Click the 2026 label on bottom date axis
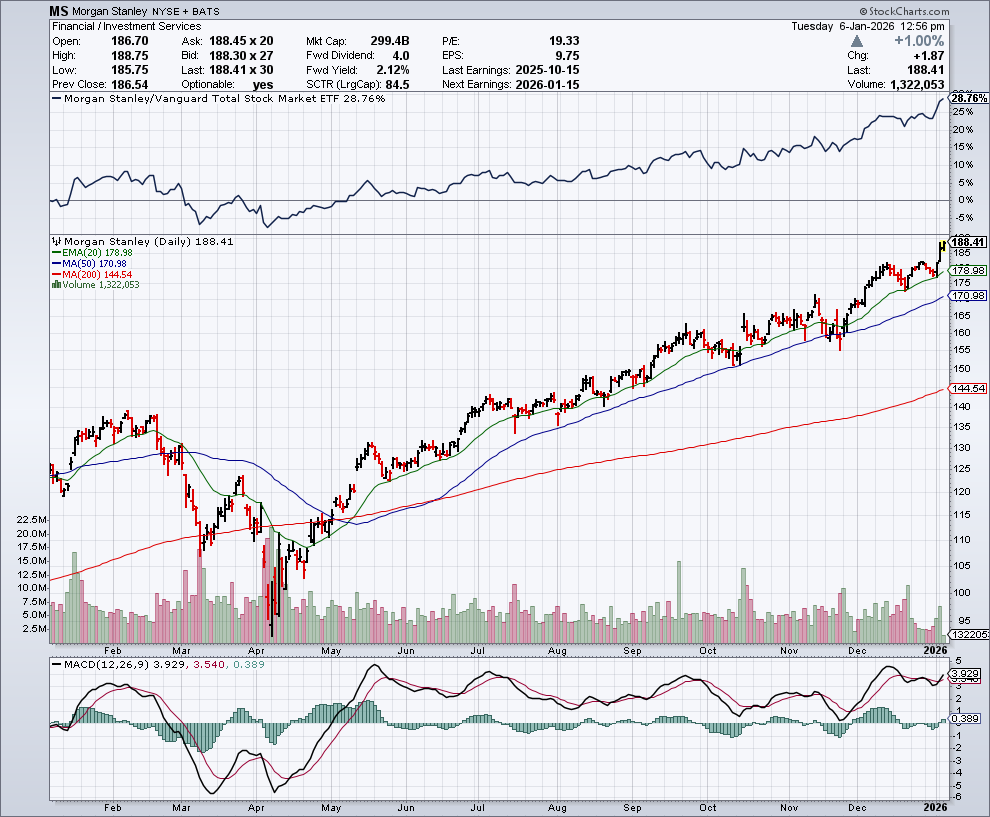 click(935, 807)
